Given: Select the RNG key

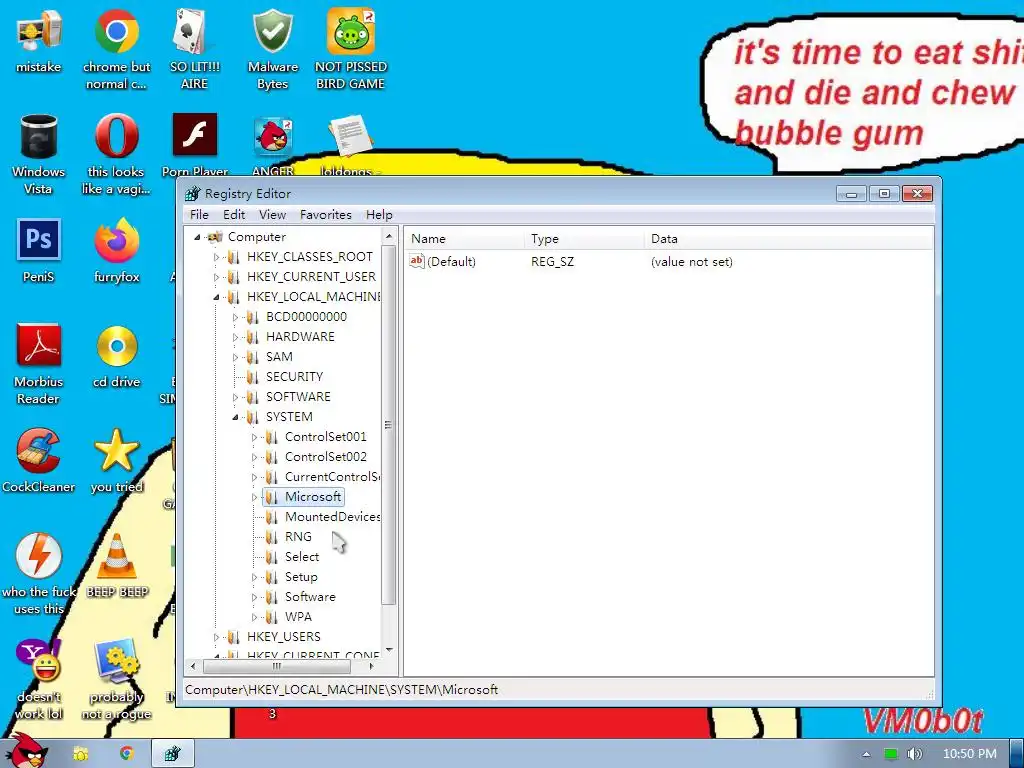Looking at the screenshot, I should pyautogui.click(x=298, y=537).
